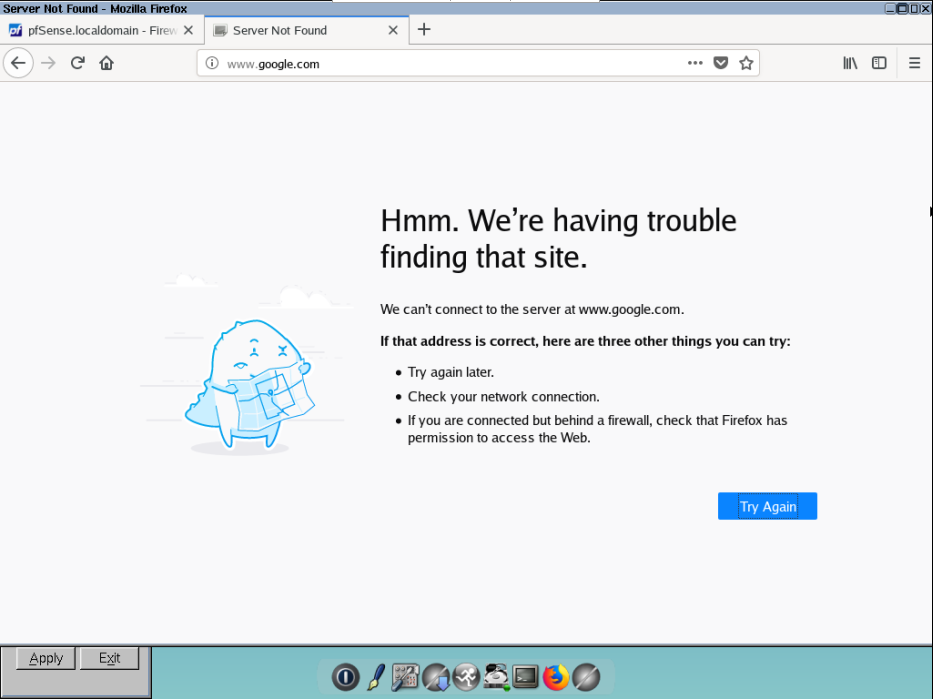Switch to the pfSense.localdomain tab
933x699 pixels.
tap(101, 30)
